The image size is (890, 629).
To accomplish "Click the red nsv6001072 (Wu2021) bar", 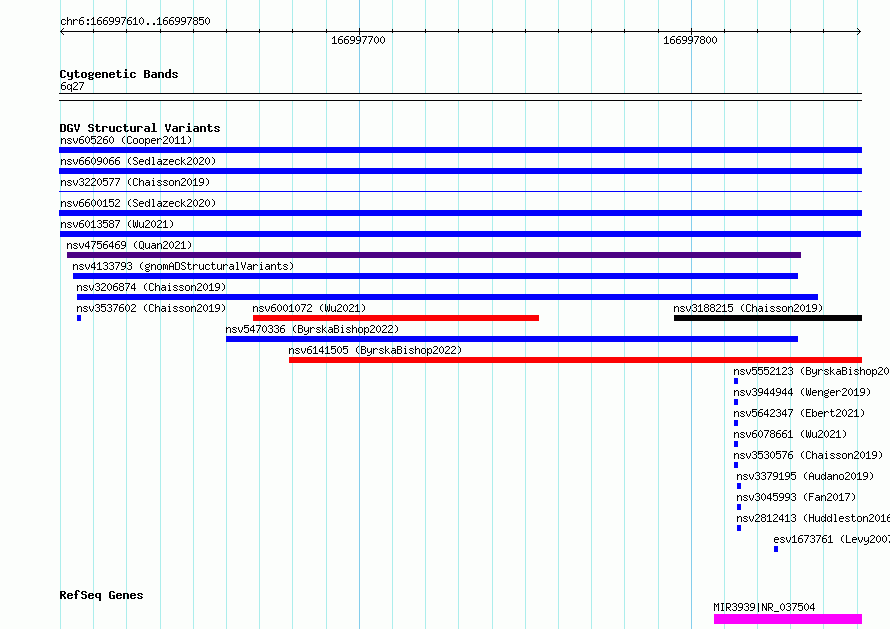I will [396, 318].
